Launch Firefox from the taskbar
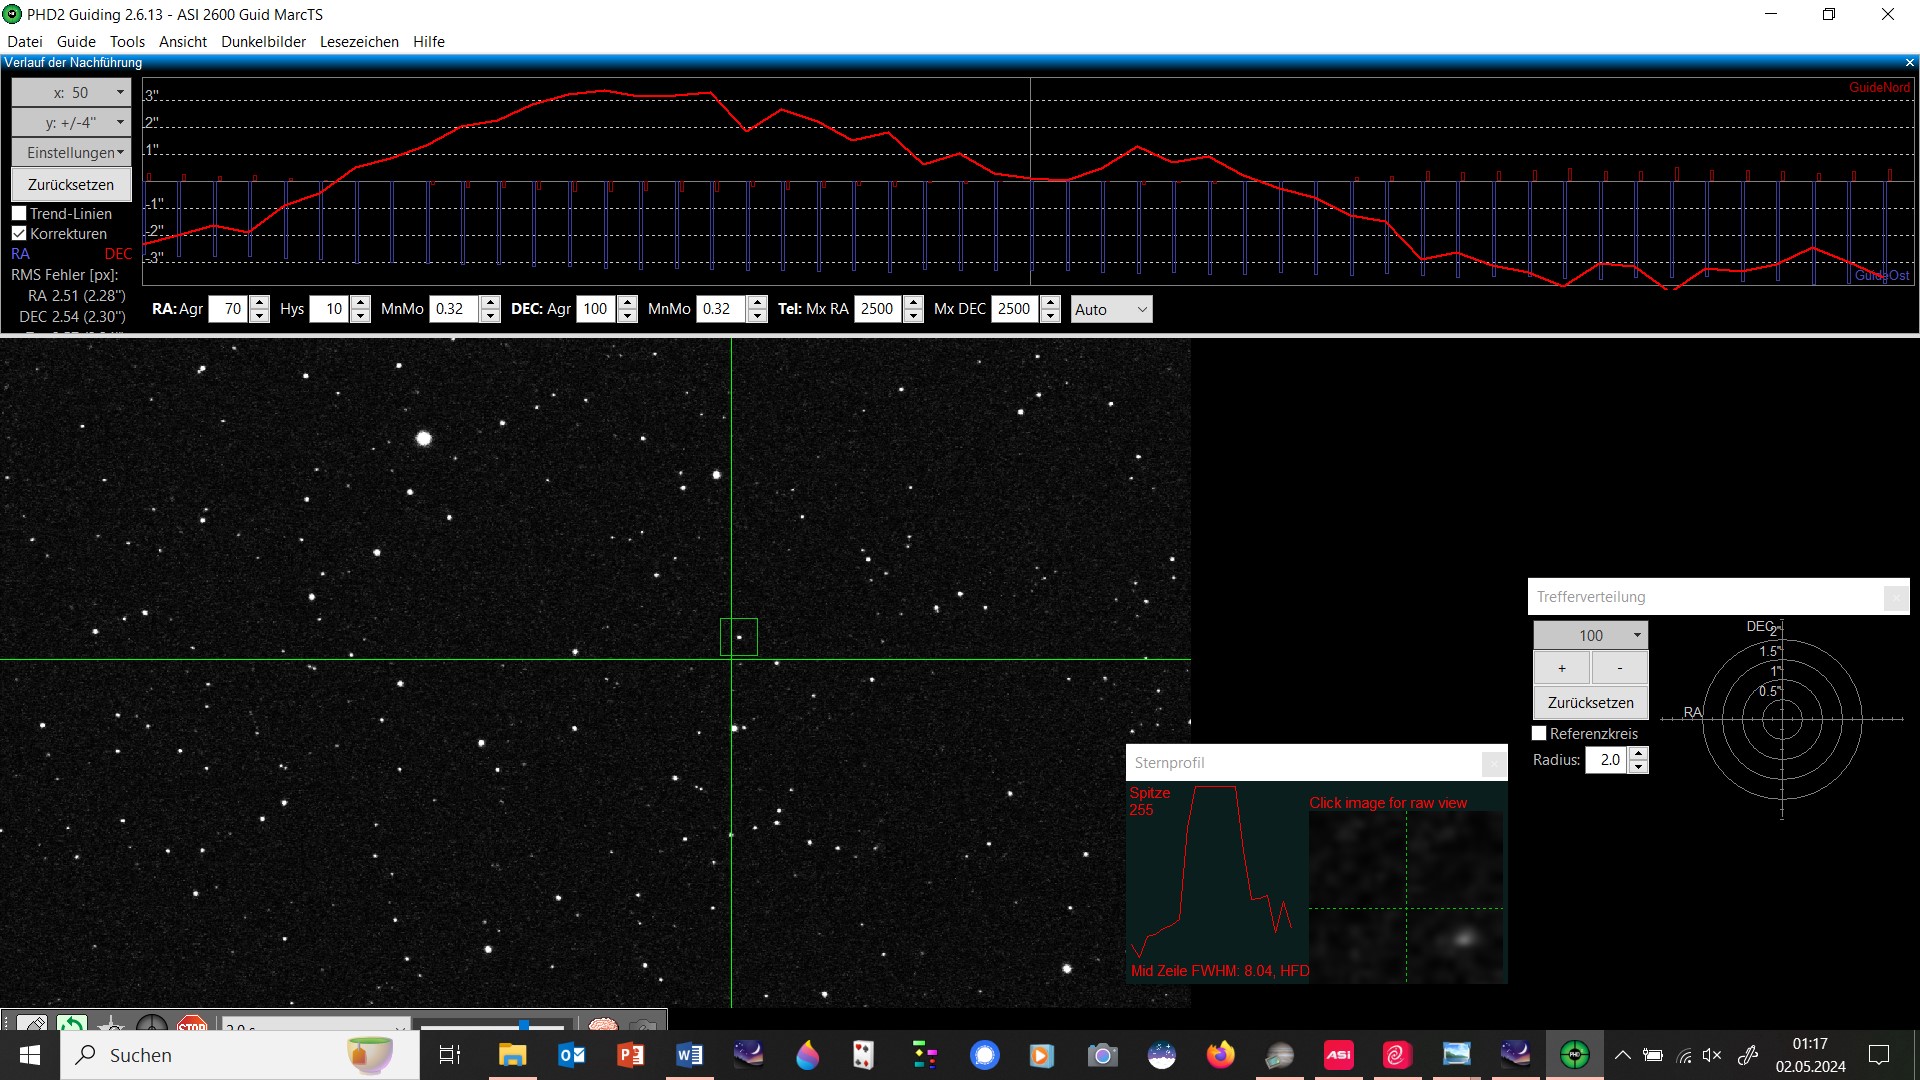 1220,1055
